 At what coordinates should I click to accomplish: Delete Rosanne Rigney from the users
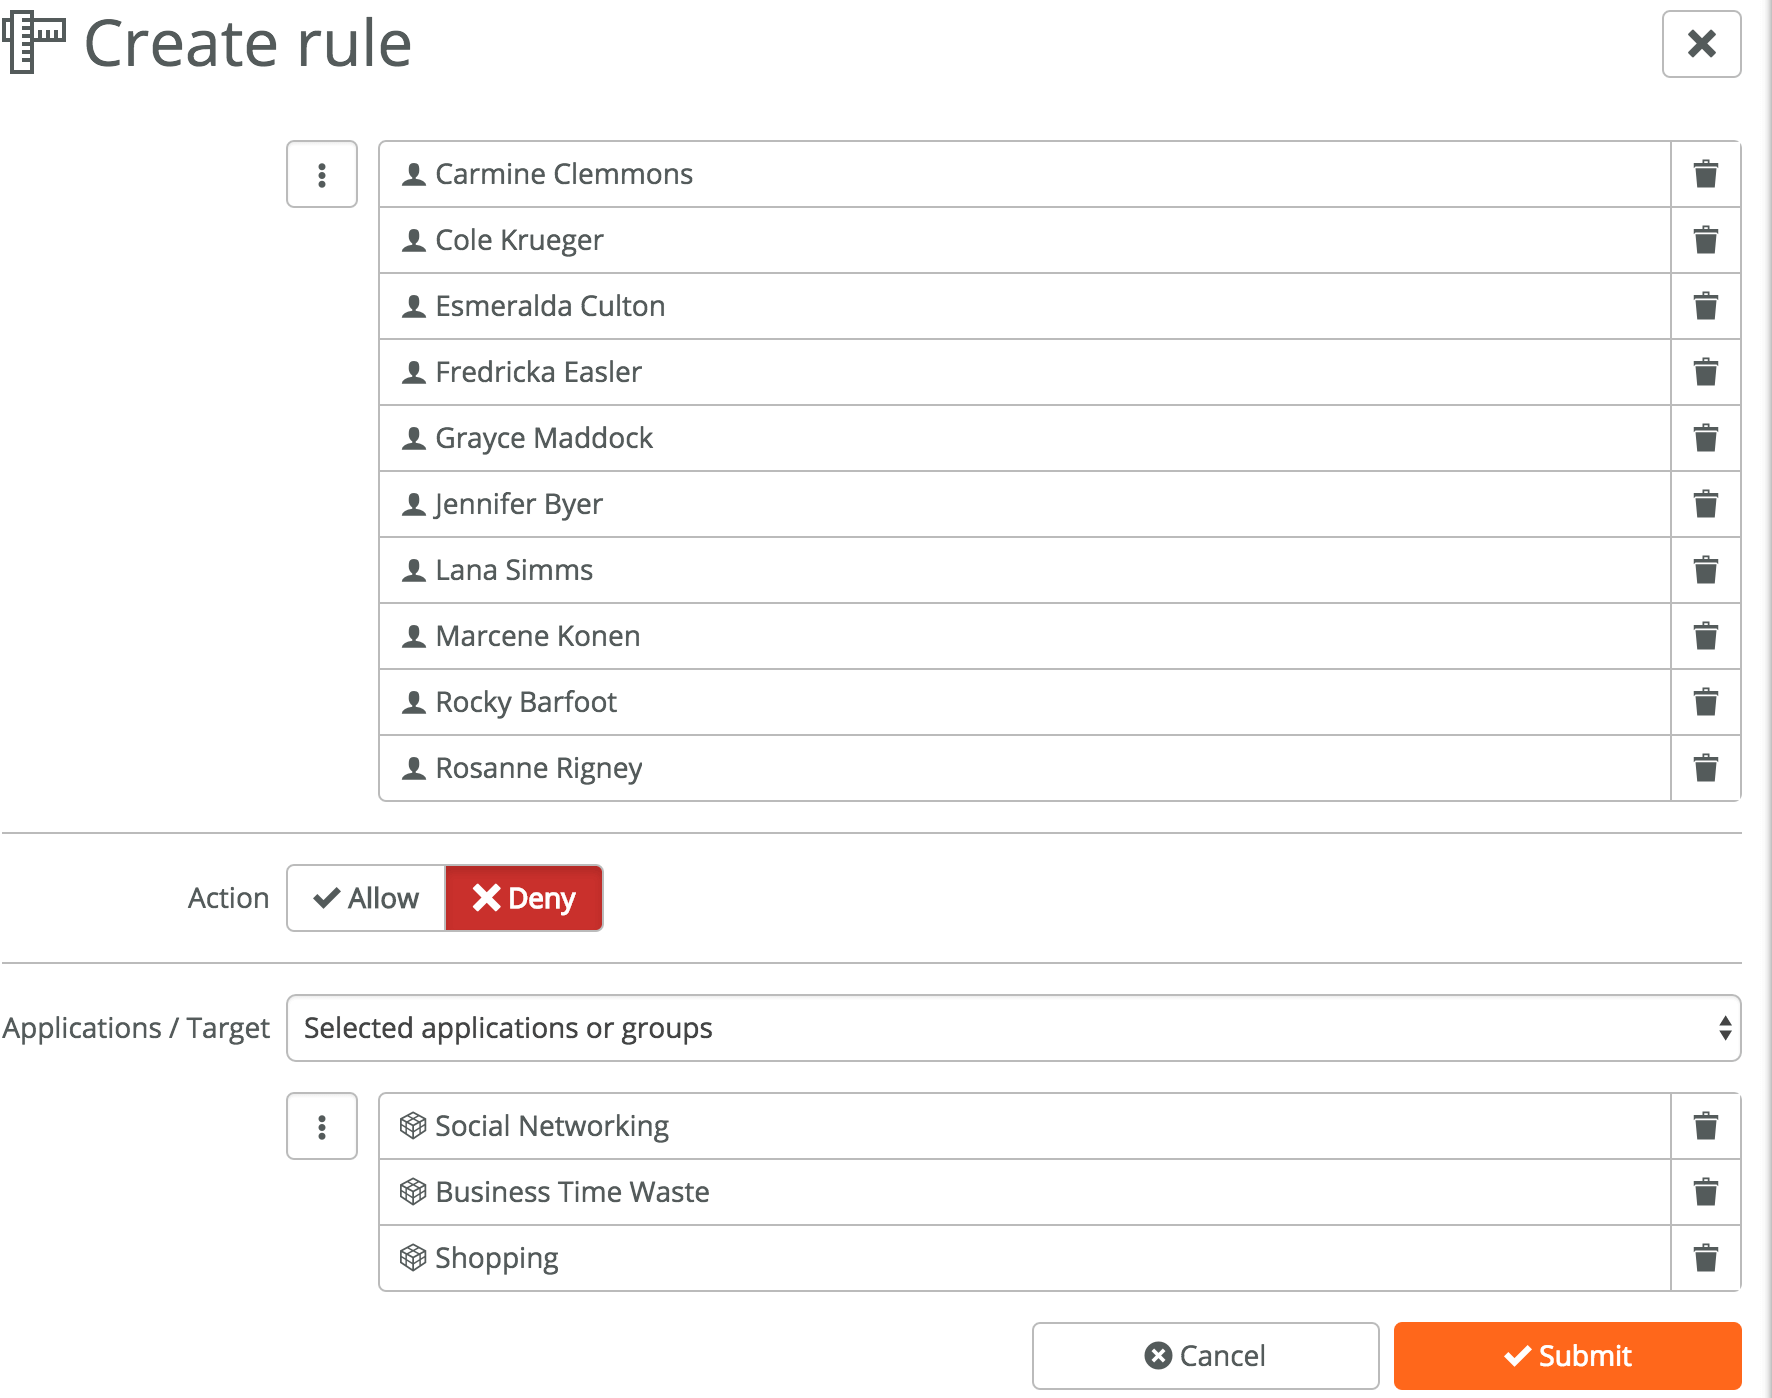coord(1706,768)
